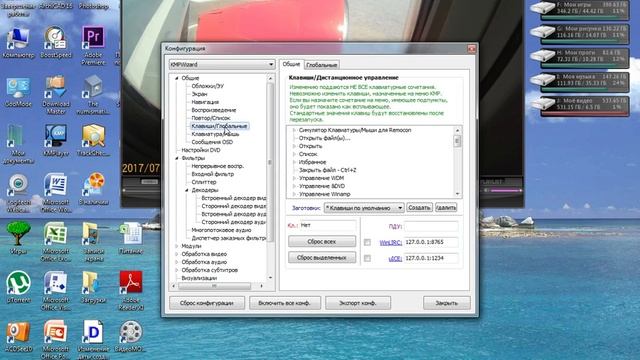Open drive F: Мои игры gadget
The image size is (640, 360).
pos(580,10)
